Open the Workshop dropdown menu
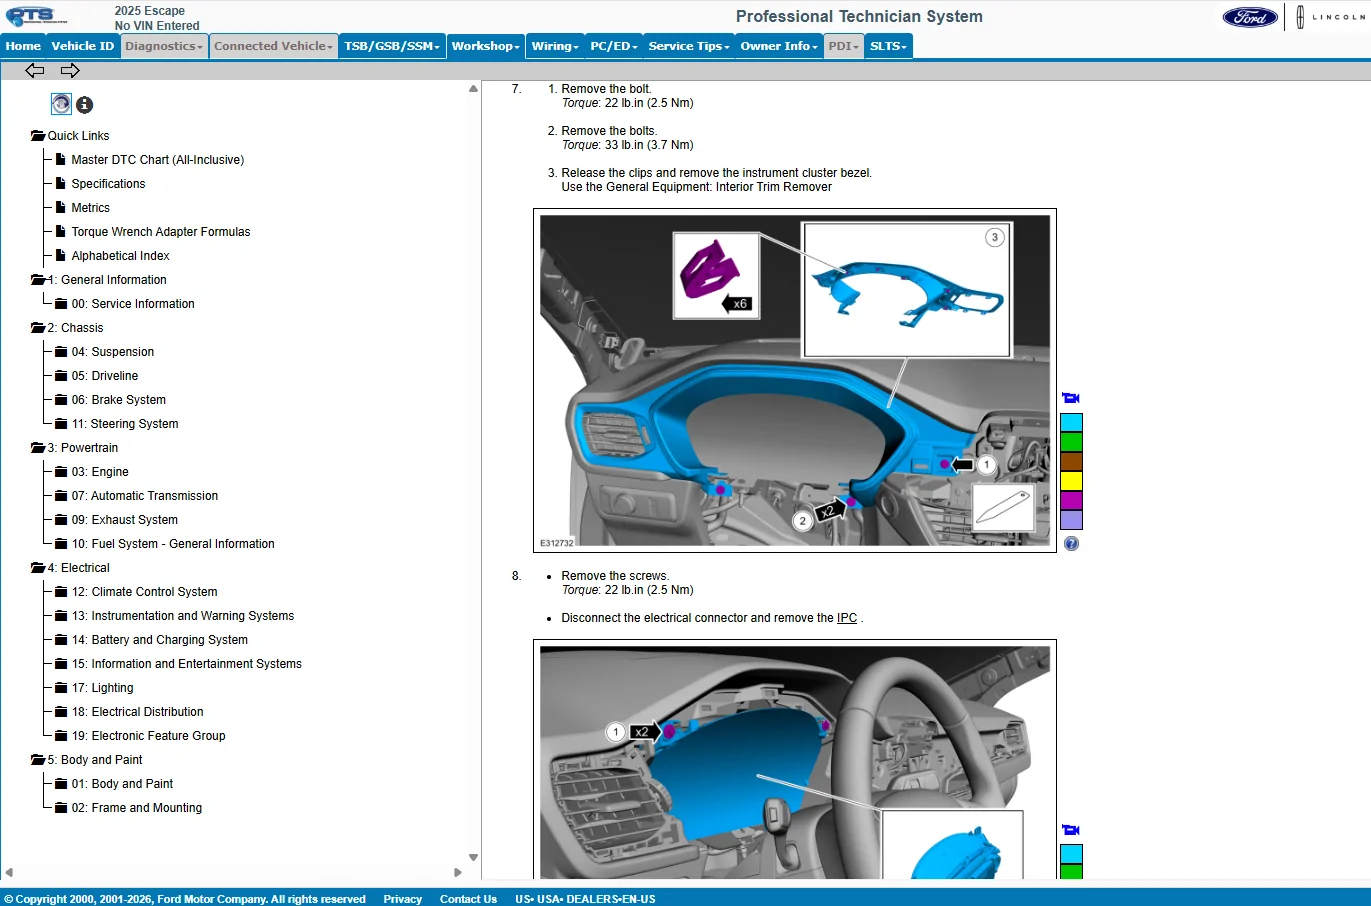 [485, 46]
